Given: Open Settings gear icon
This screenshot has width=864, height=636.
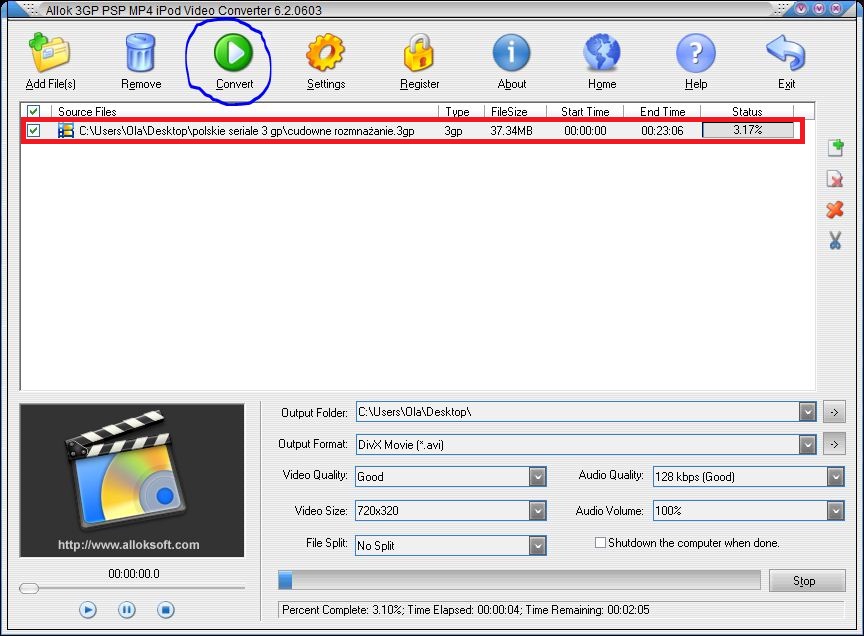Looking at the screenshot, I should tap(325, 53).
